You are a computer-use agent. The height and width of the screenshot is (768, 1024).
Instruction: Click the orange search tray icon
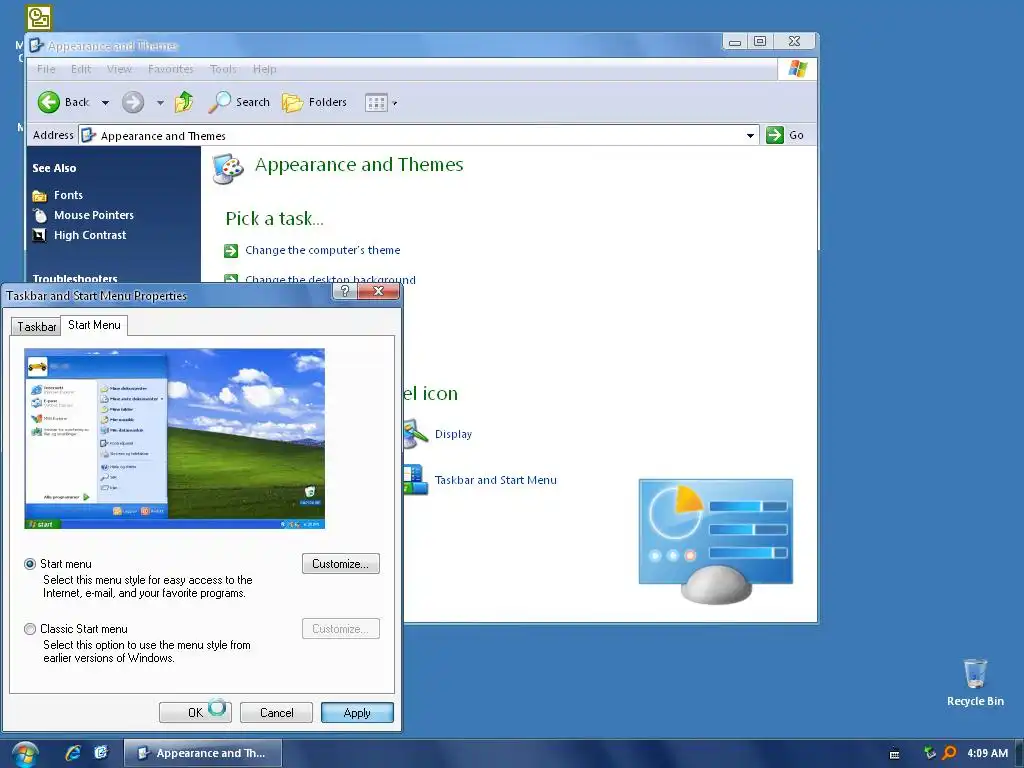(949, 753)
